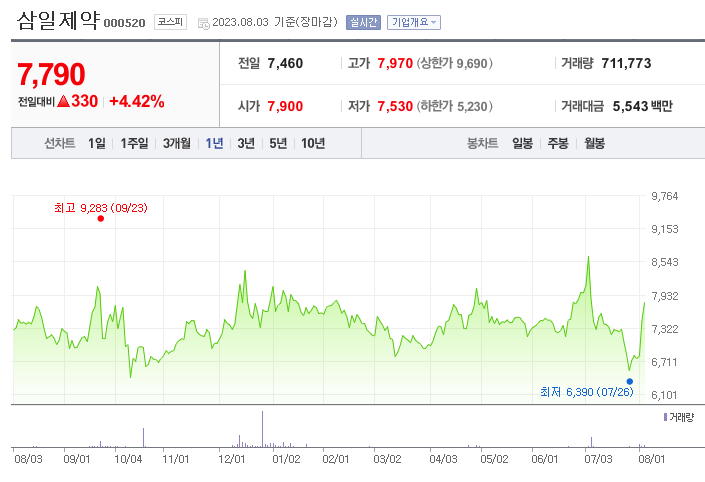Click the 9,764 price axis label
Image resolution: width=705 pixels, height=482 pixels.
[665, 196]
